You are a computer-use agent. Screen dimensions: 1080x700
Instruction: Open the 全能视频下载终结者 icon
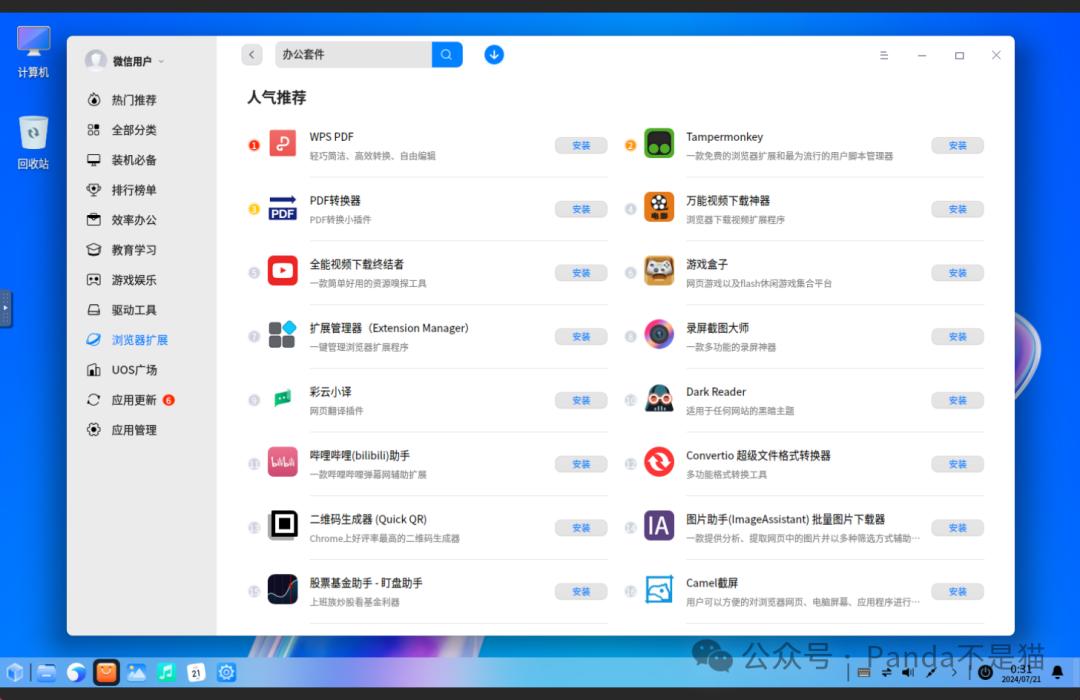[x=282, y=271]
